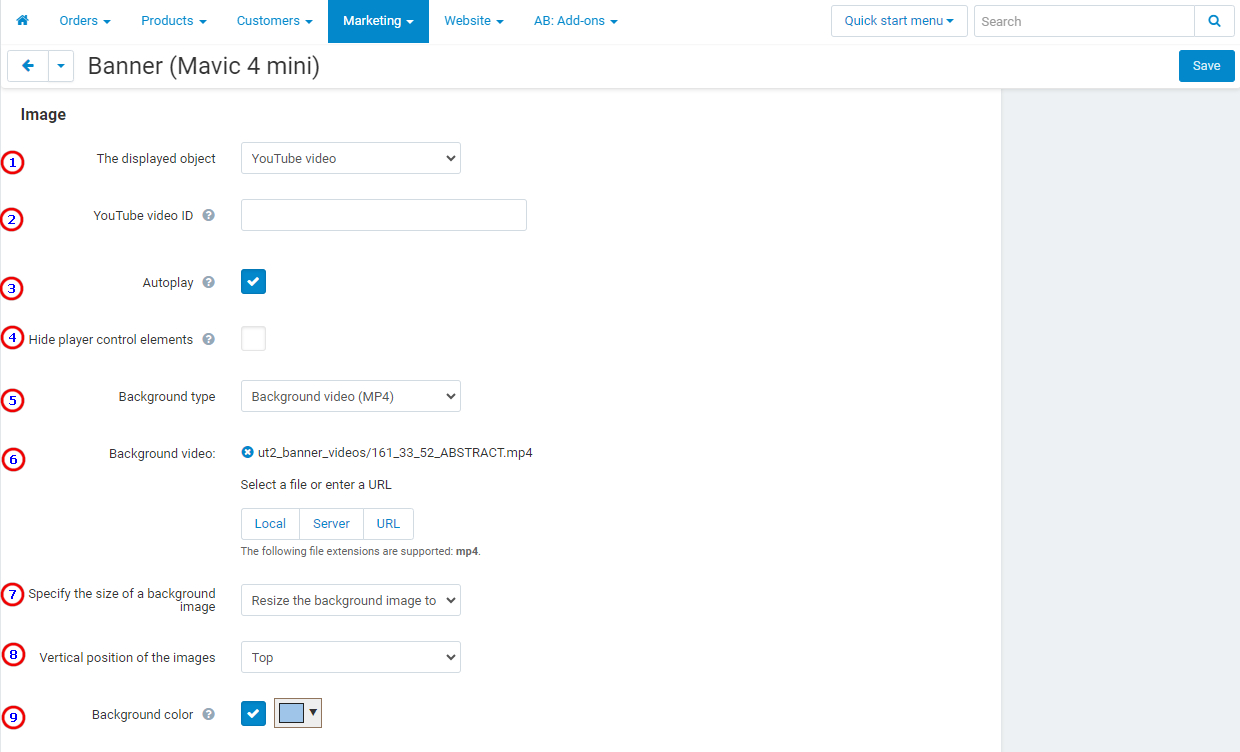Choose Server file source button
This screenshot has height=752, width=1240.
point(331,524)
